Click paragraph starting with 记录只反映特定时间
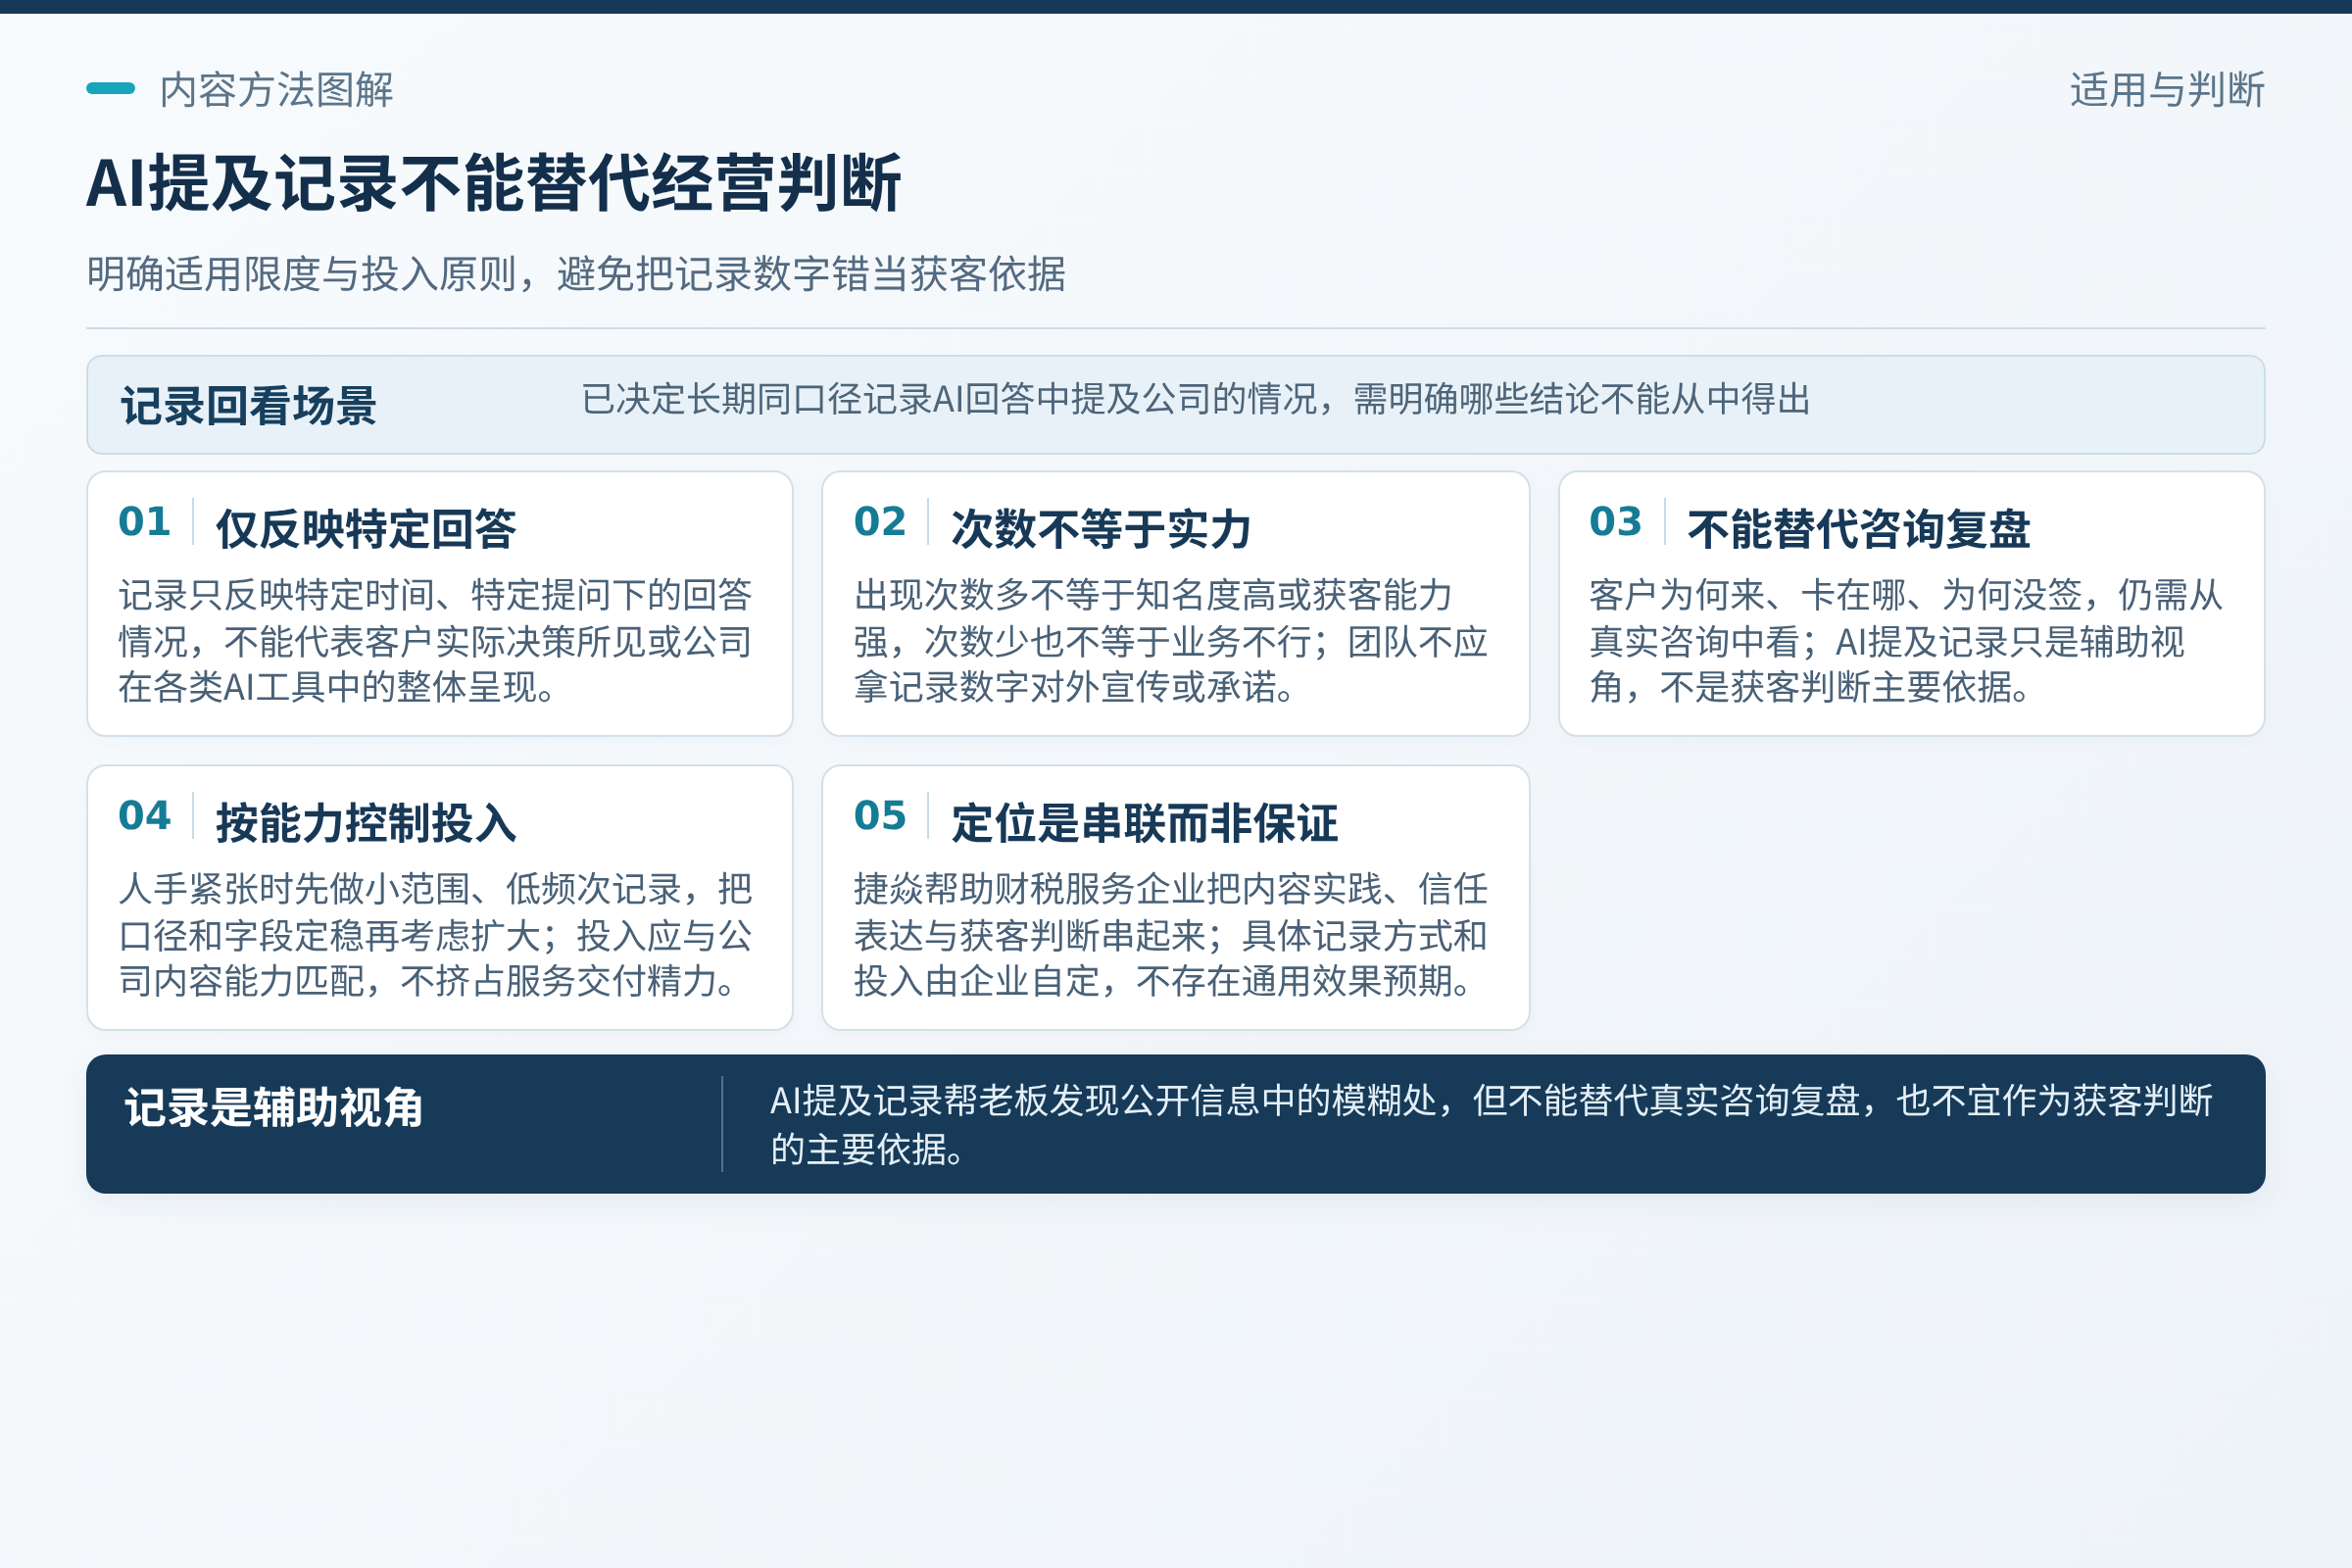The image size is (2352, 1568). [435, 641]
